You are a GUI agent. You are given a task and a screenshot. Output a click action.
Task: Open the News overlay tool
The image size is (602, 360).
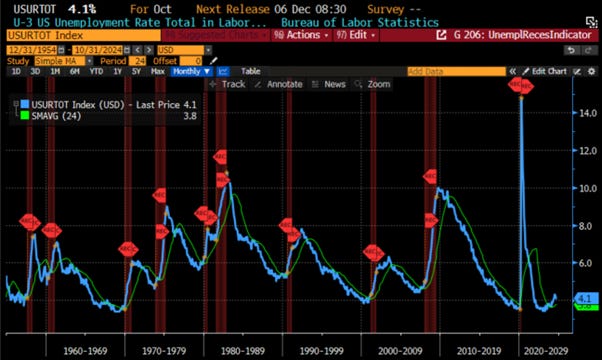tap(329, 84)
